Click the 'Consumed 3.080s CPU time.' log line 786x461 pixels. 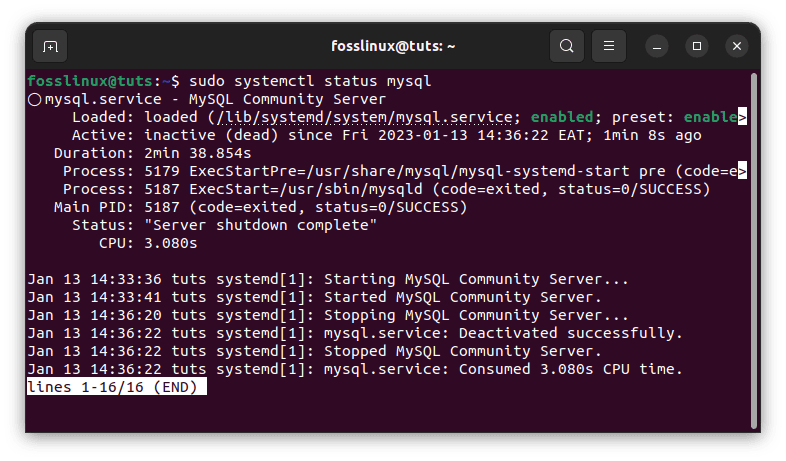point(355,369)
